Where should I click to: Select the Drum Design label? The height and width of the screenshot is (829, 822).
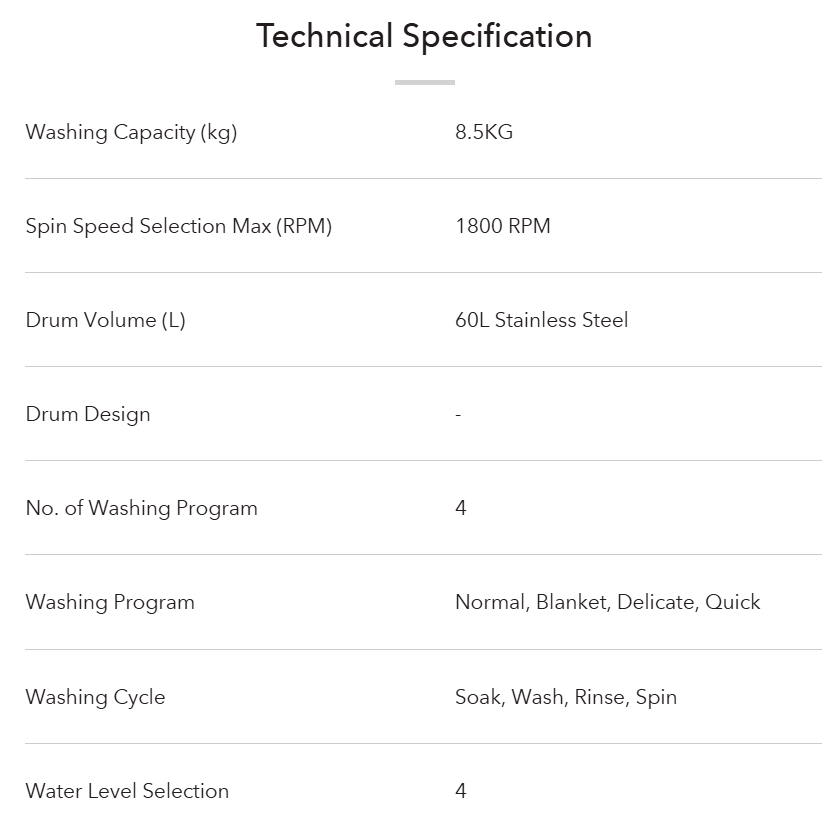point(88,414)
